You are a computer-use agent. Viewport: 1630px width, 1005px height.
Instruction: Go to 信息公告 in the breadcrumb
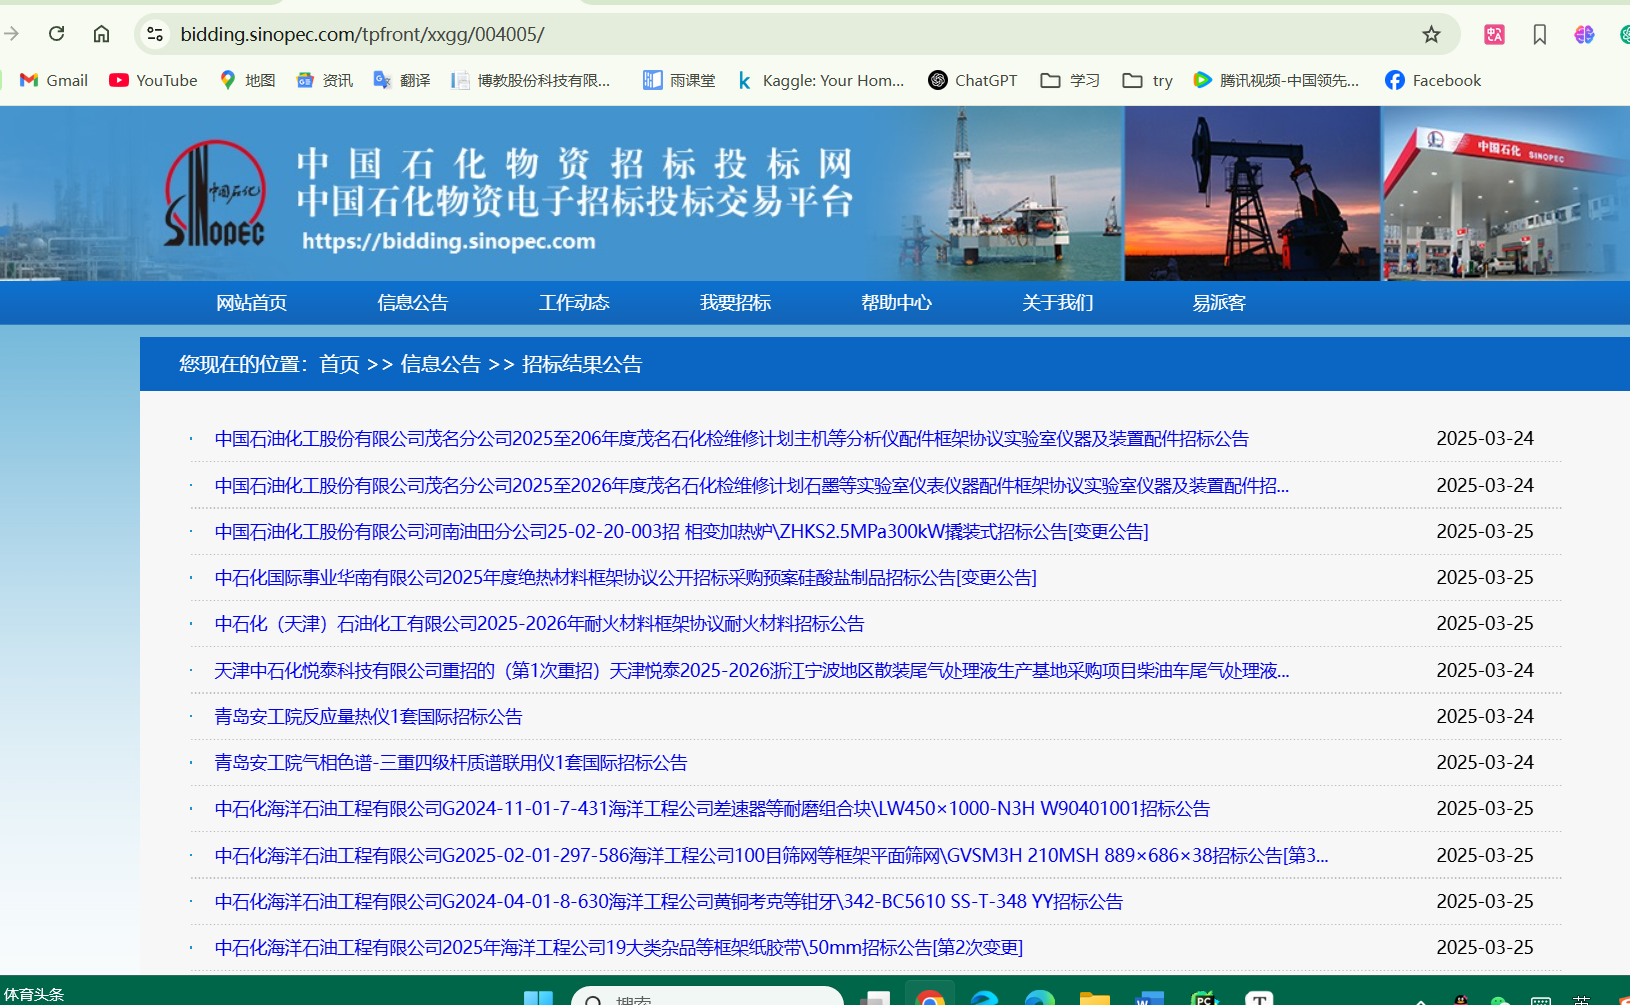click(x=440, y=364)
